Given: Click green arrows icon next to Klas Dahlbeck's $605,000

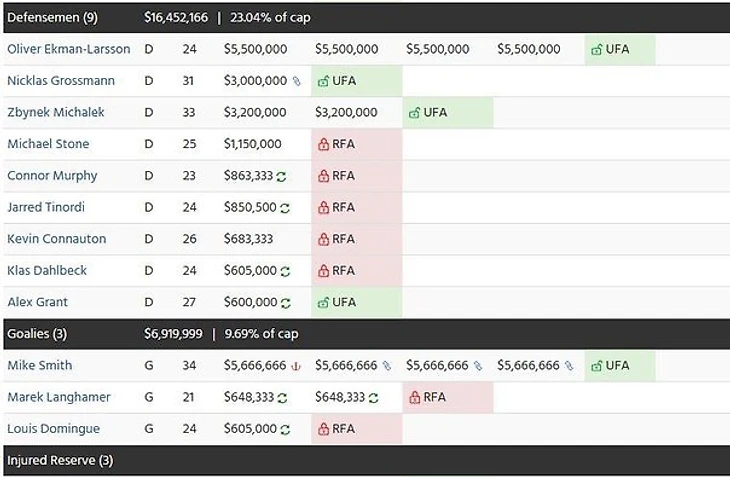Looking at the screenshot, I should pos(285,271).
